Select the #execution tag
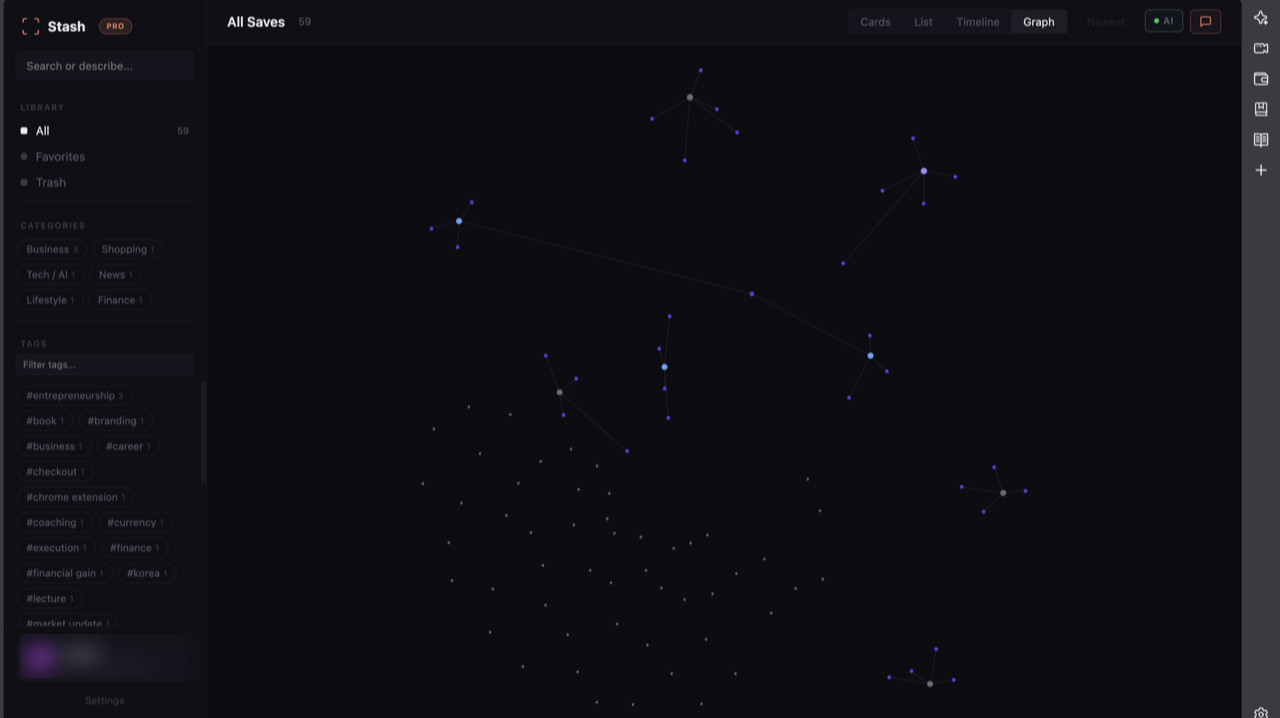The width and height of the screenshot is (1280, 718). (x=57, y=548)
